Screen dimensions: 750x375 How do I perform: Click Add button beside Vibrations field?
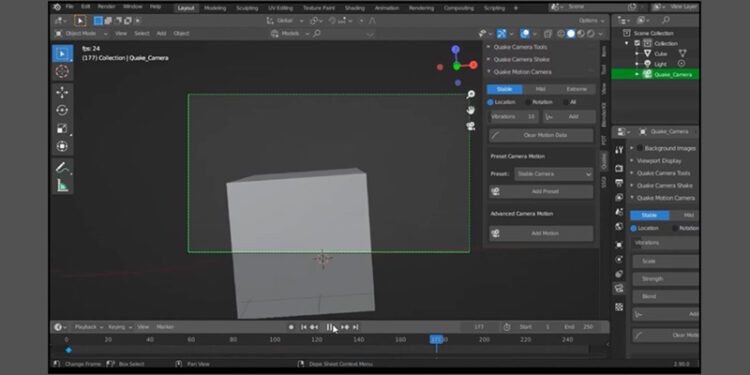click(569, 117)
